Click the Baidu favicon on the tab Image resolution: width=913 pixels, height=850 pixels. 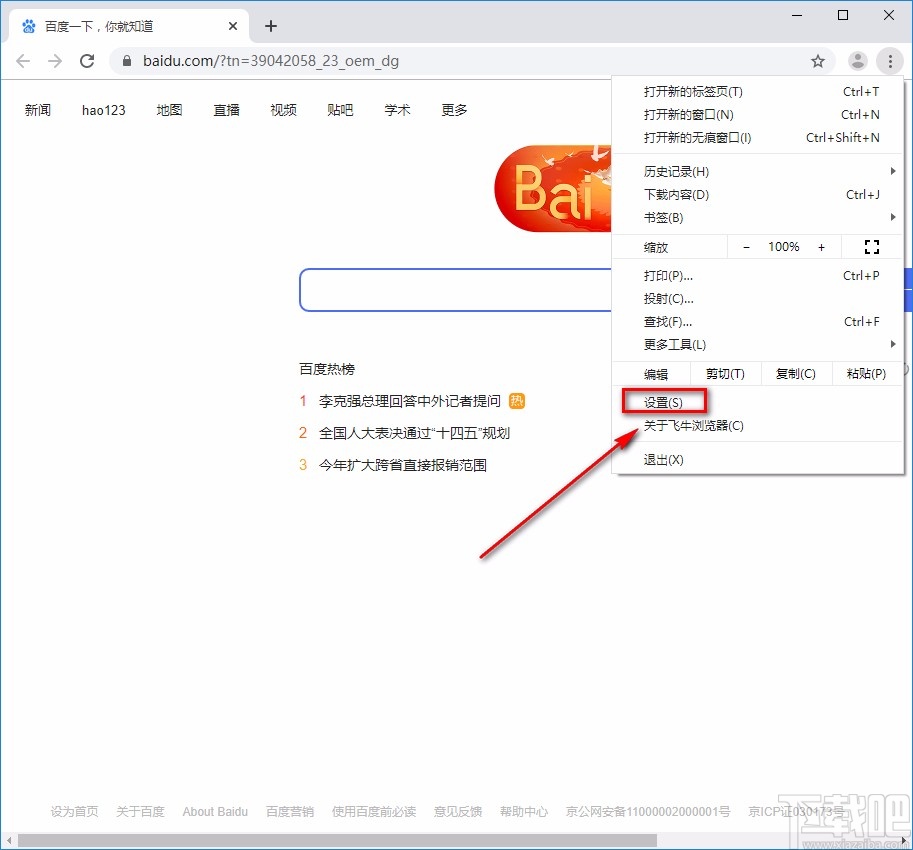27,26
